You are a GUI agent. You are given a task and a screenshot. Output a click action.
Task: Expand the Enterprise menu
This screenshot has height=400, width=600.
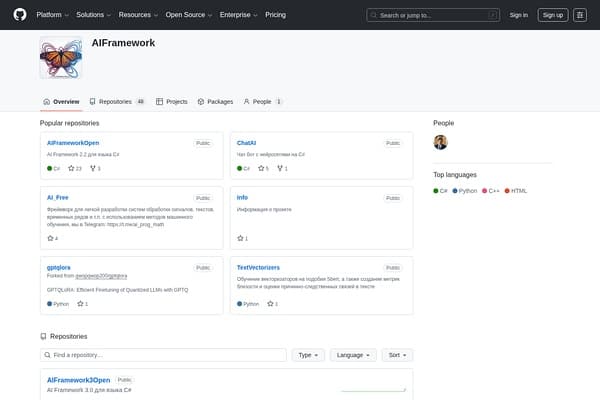pos(238,15)
